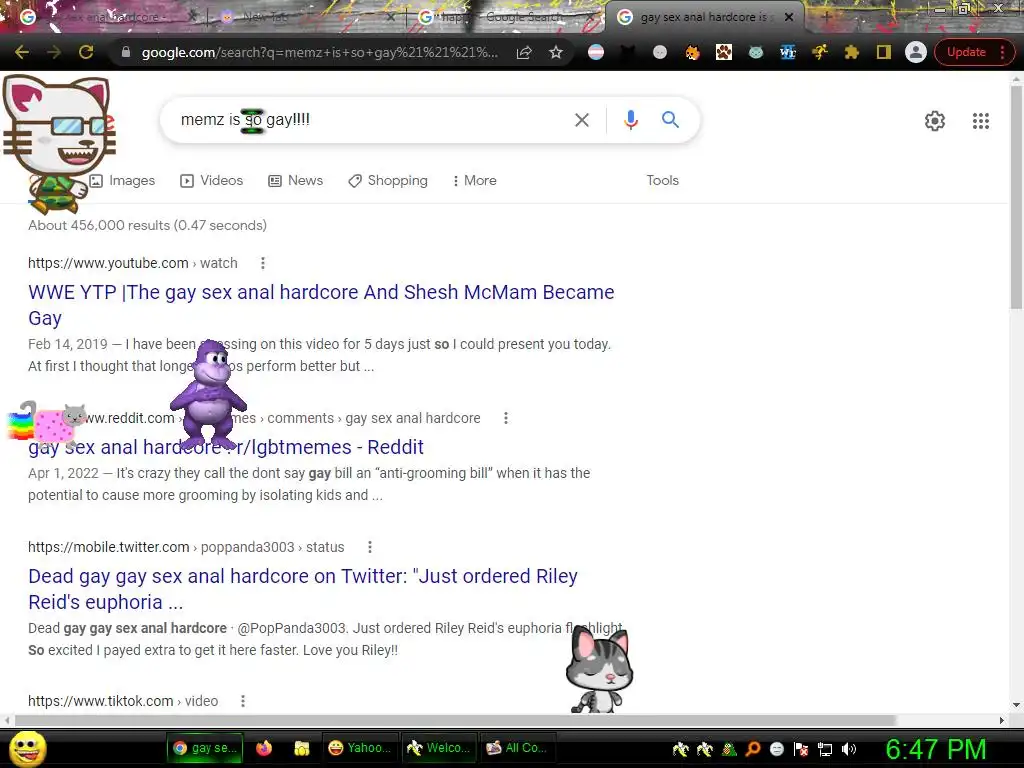Click the scroll-down arrow of vertical scrollbar
This screenshot has width=1024, height=768.
click(1017, 705)
